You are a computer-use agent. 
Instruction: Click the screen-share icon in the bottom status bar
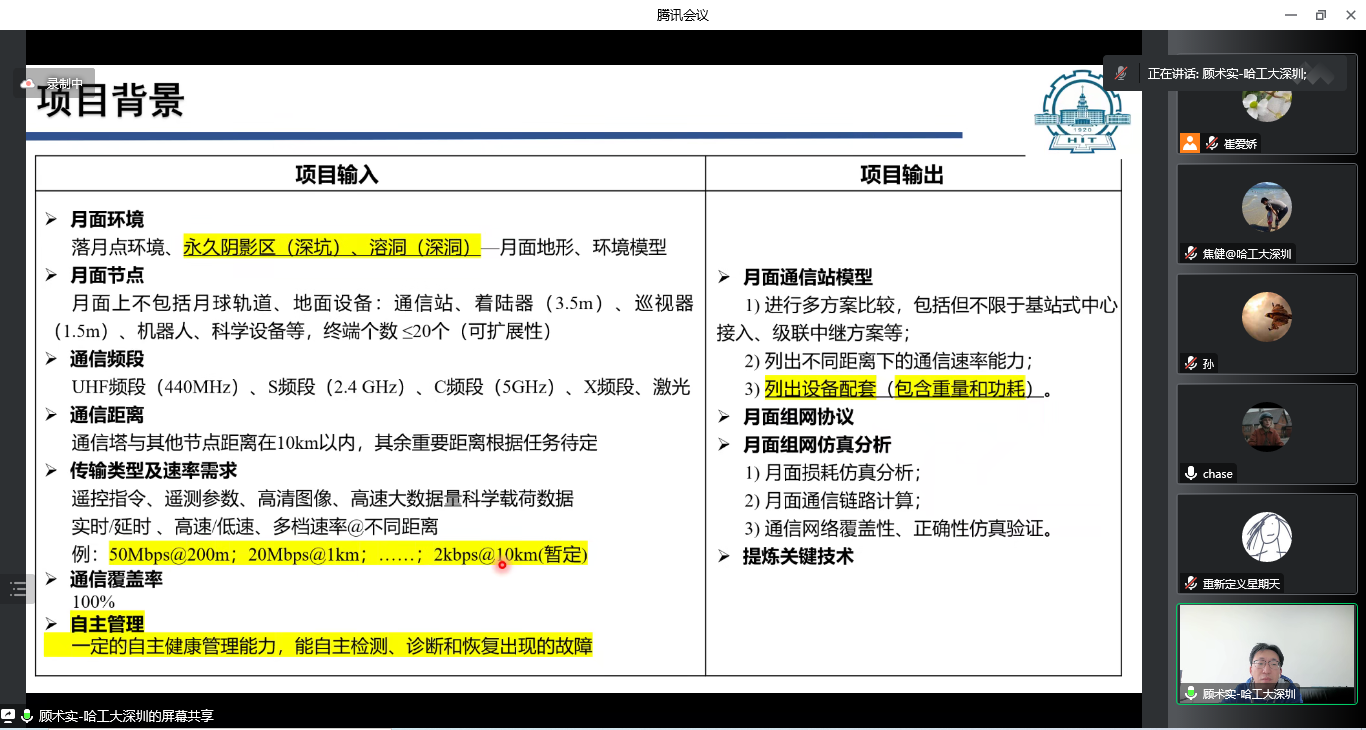pyautogui.click(x=8, y=715)
